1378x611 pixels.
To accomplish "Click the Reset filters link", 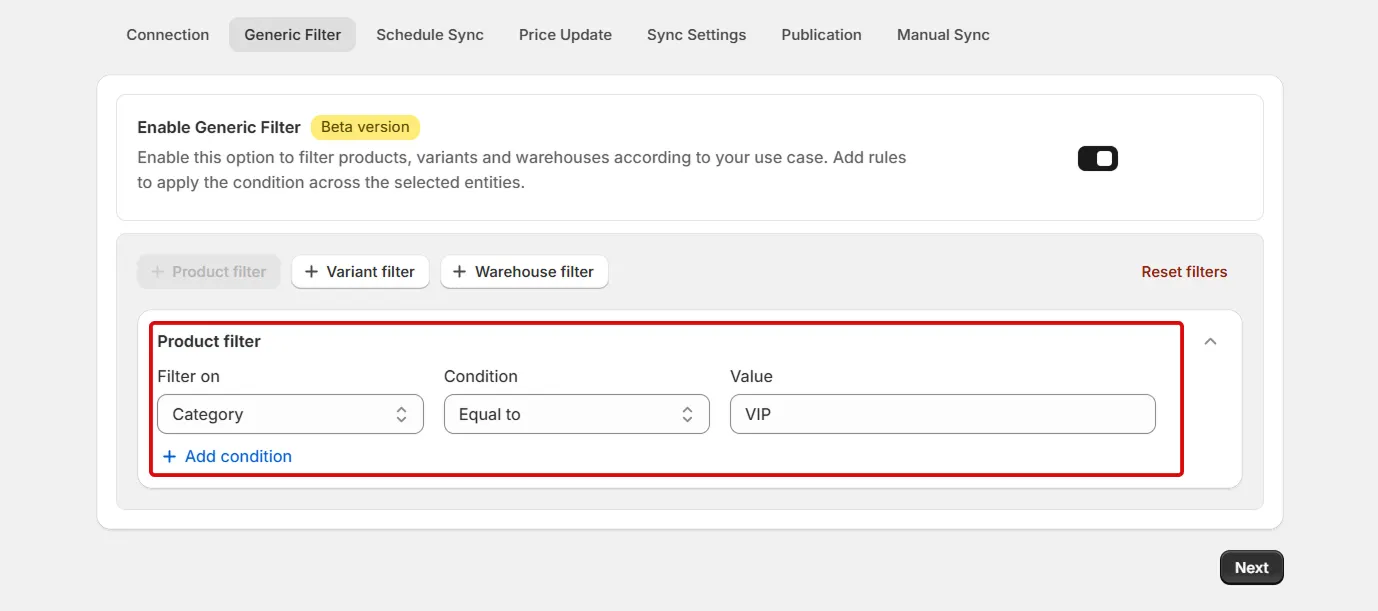I will [x=1184, y=271].
